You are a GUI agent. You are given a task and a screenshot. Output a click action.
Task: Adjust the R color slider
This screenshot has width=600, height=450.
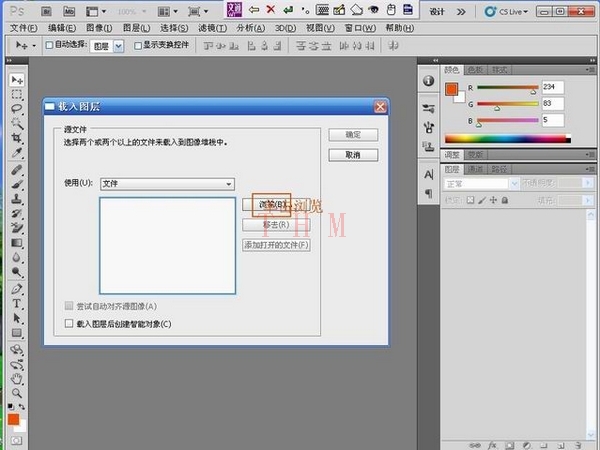[x=533, y=91]
